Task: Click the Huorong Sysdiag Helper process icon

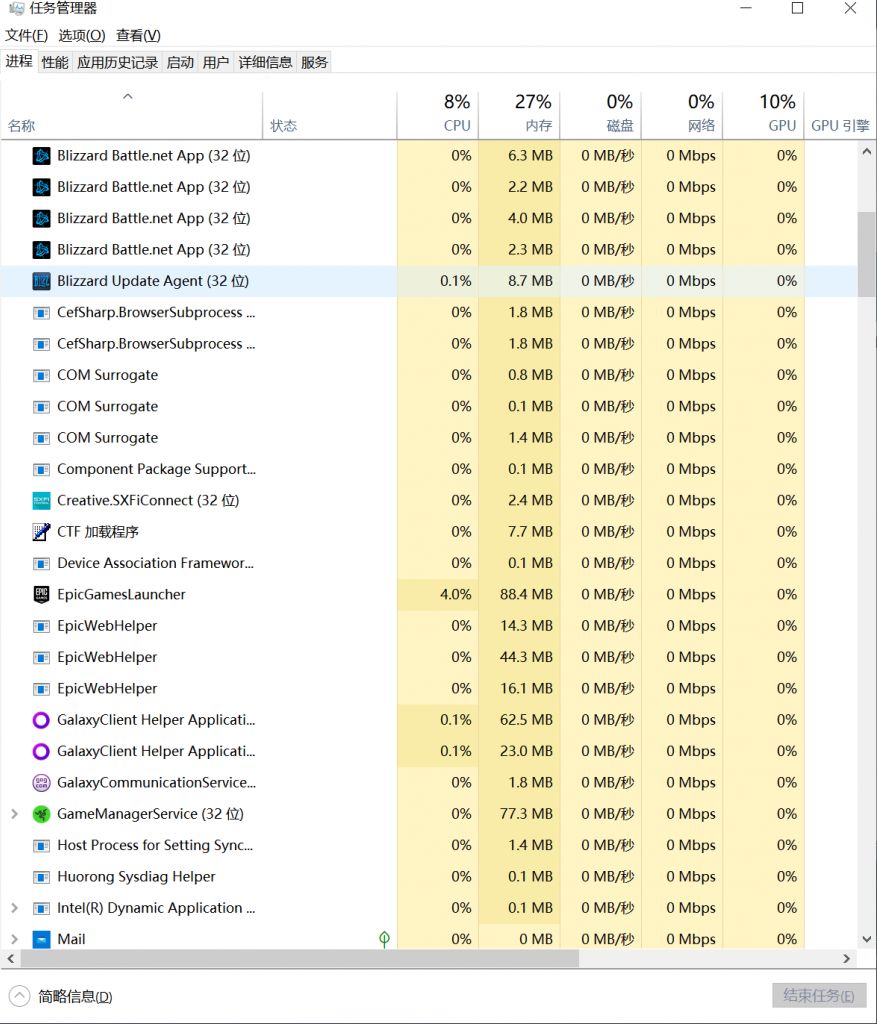Action: (41, 877)
